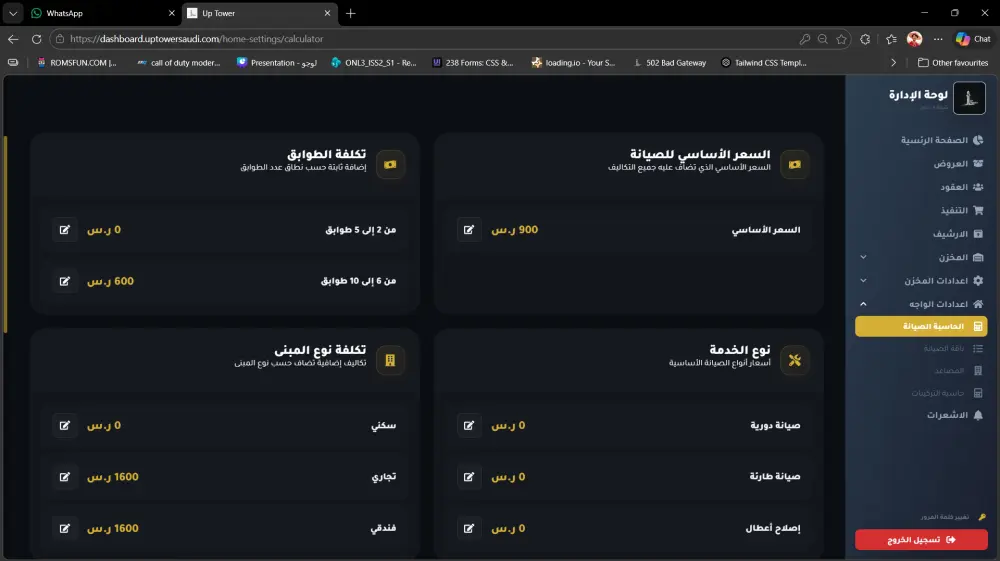Image resolution: width=1000 pixels, height=561 pixels.
Task: Open the loading.io bookmark
Action: pyautogui.click(x=573, y=62)
